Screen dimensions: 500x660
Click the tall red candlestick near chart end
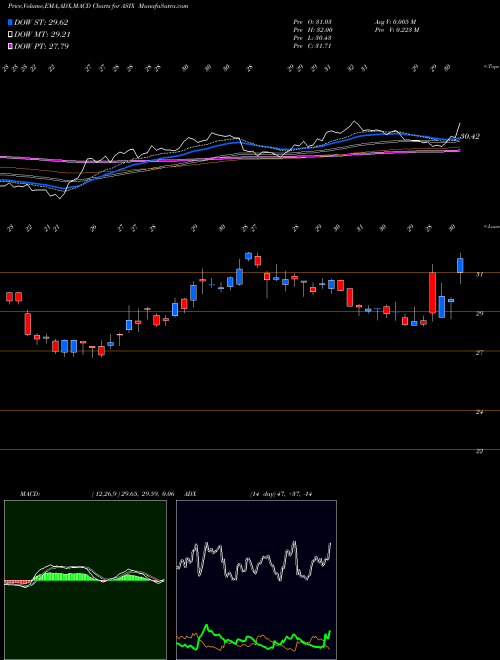(x=432, y=293)
